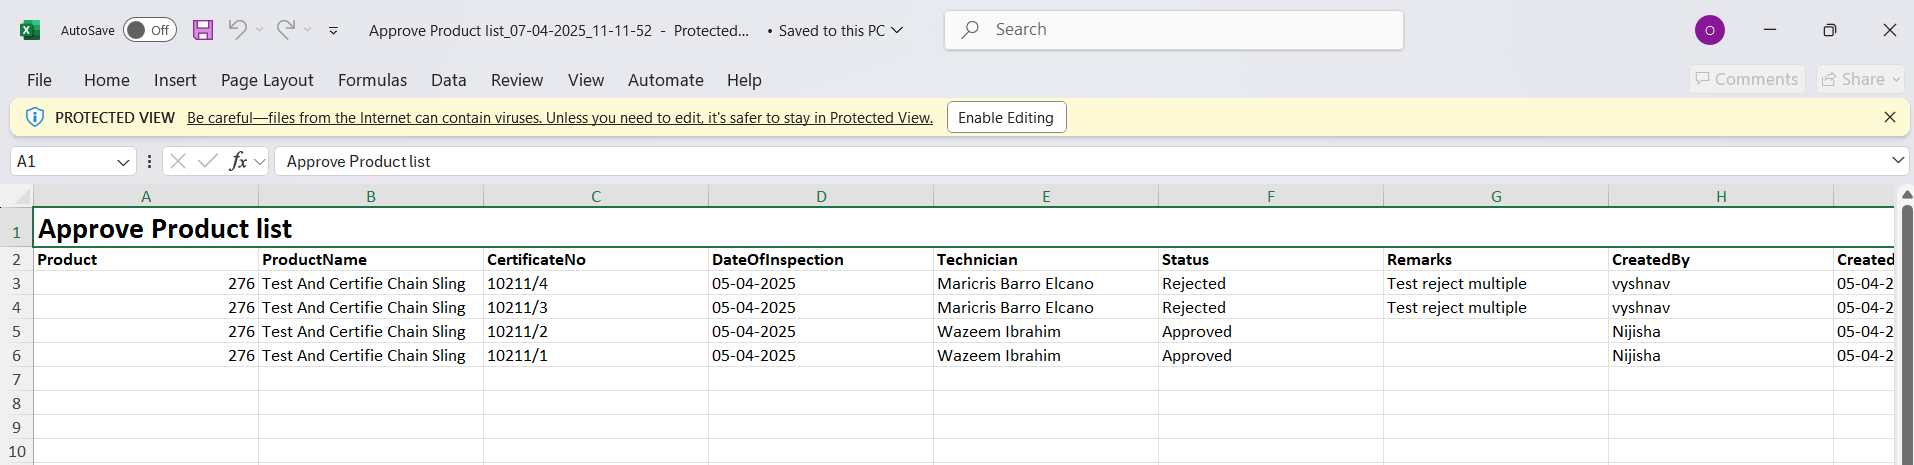Click the Undo arrow icon
Image resolution: width=1914 pixels, height=465 pixels.
(237, 30)
